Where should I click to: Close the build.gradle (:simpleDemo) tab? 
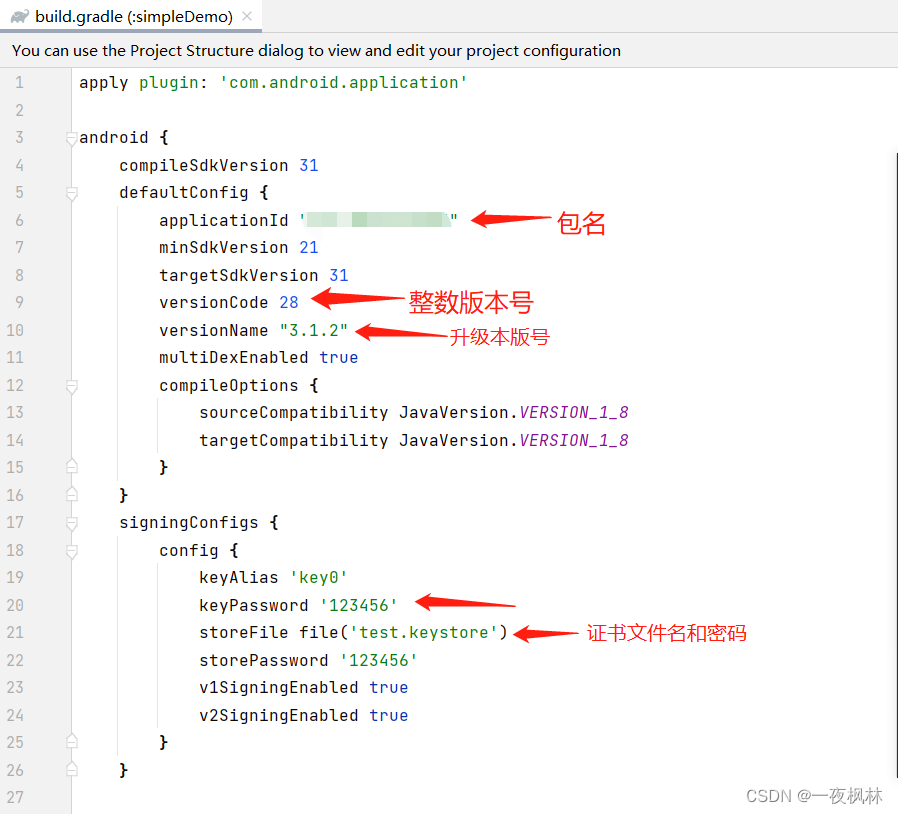[247, 16]
